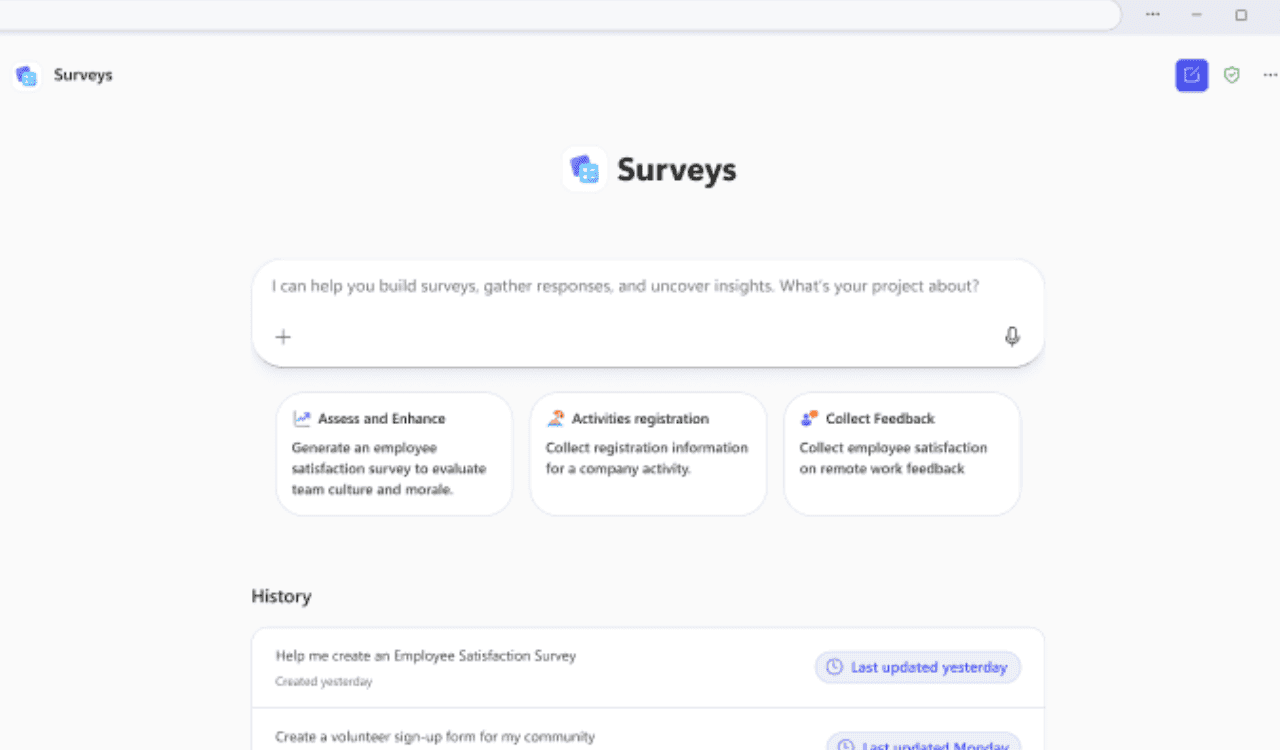Click the Assess and Enhance suggestion card
The width and height of the screenshot is (1280, 750).
point(394,454)
